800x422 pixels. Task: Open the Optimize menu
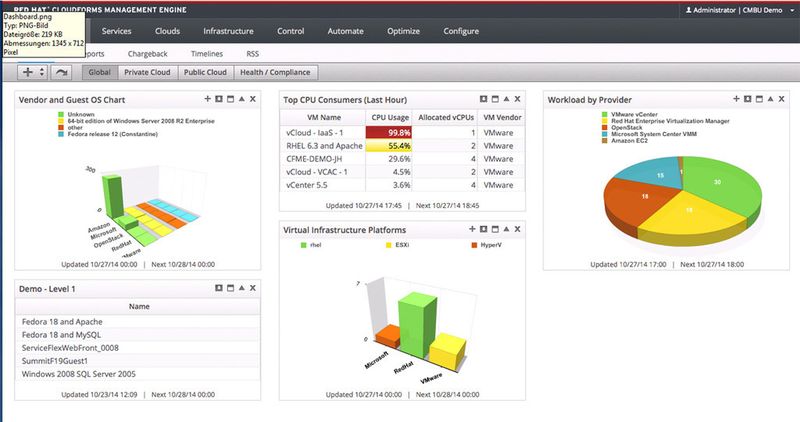403,31
